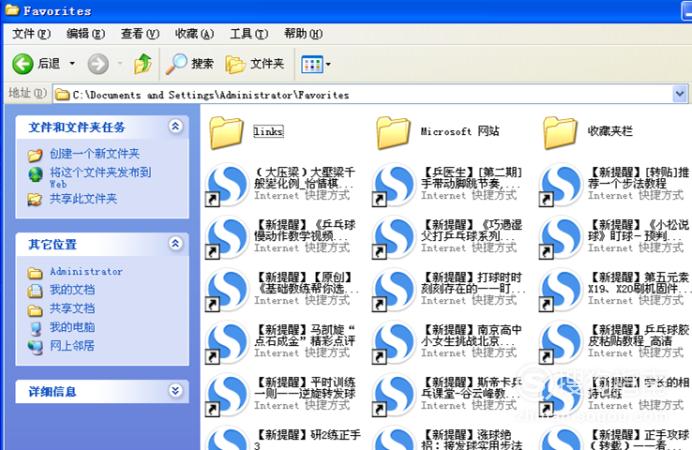Click 将这个文件夹发布到 Web link

coord(100,177)
